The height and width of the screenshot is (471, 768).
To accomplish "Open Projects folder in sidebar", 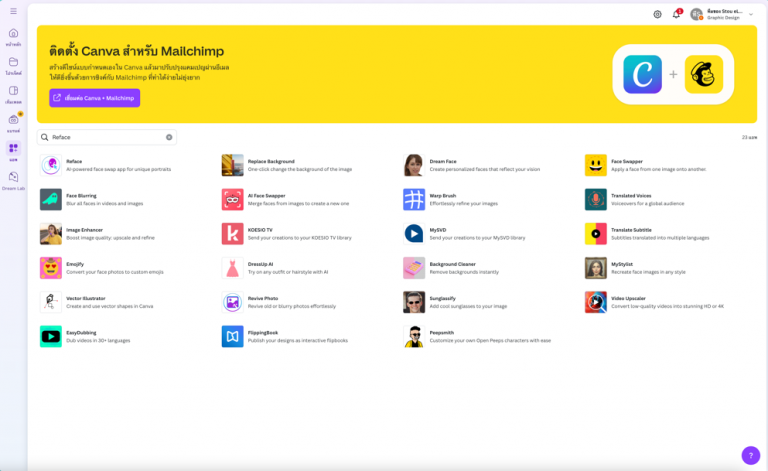I will [13, 66].
